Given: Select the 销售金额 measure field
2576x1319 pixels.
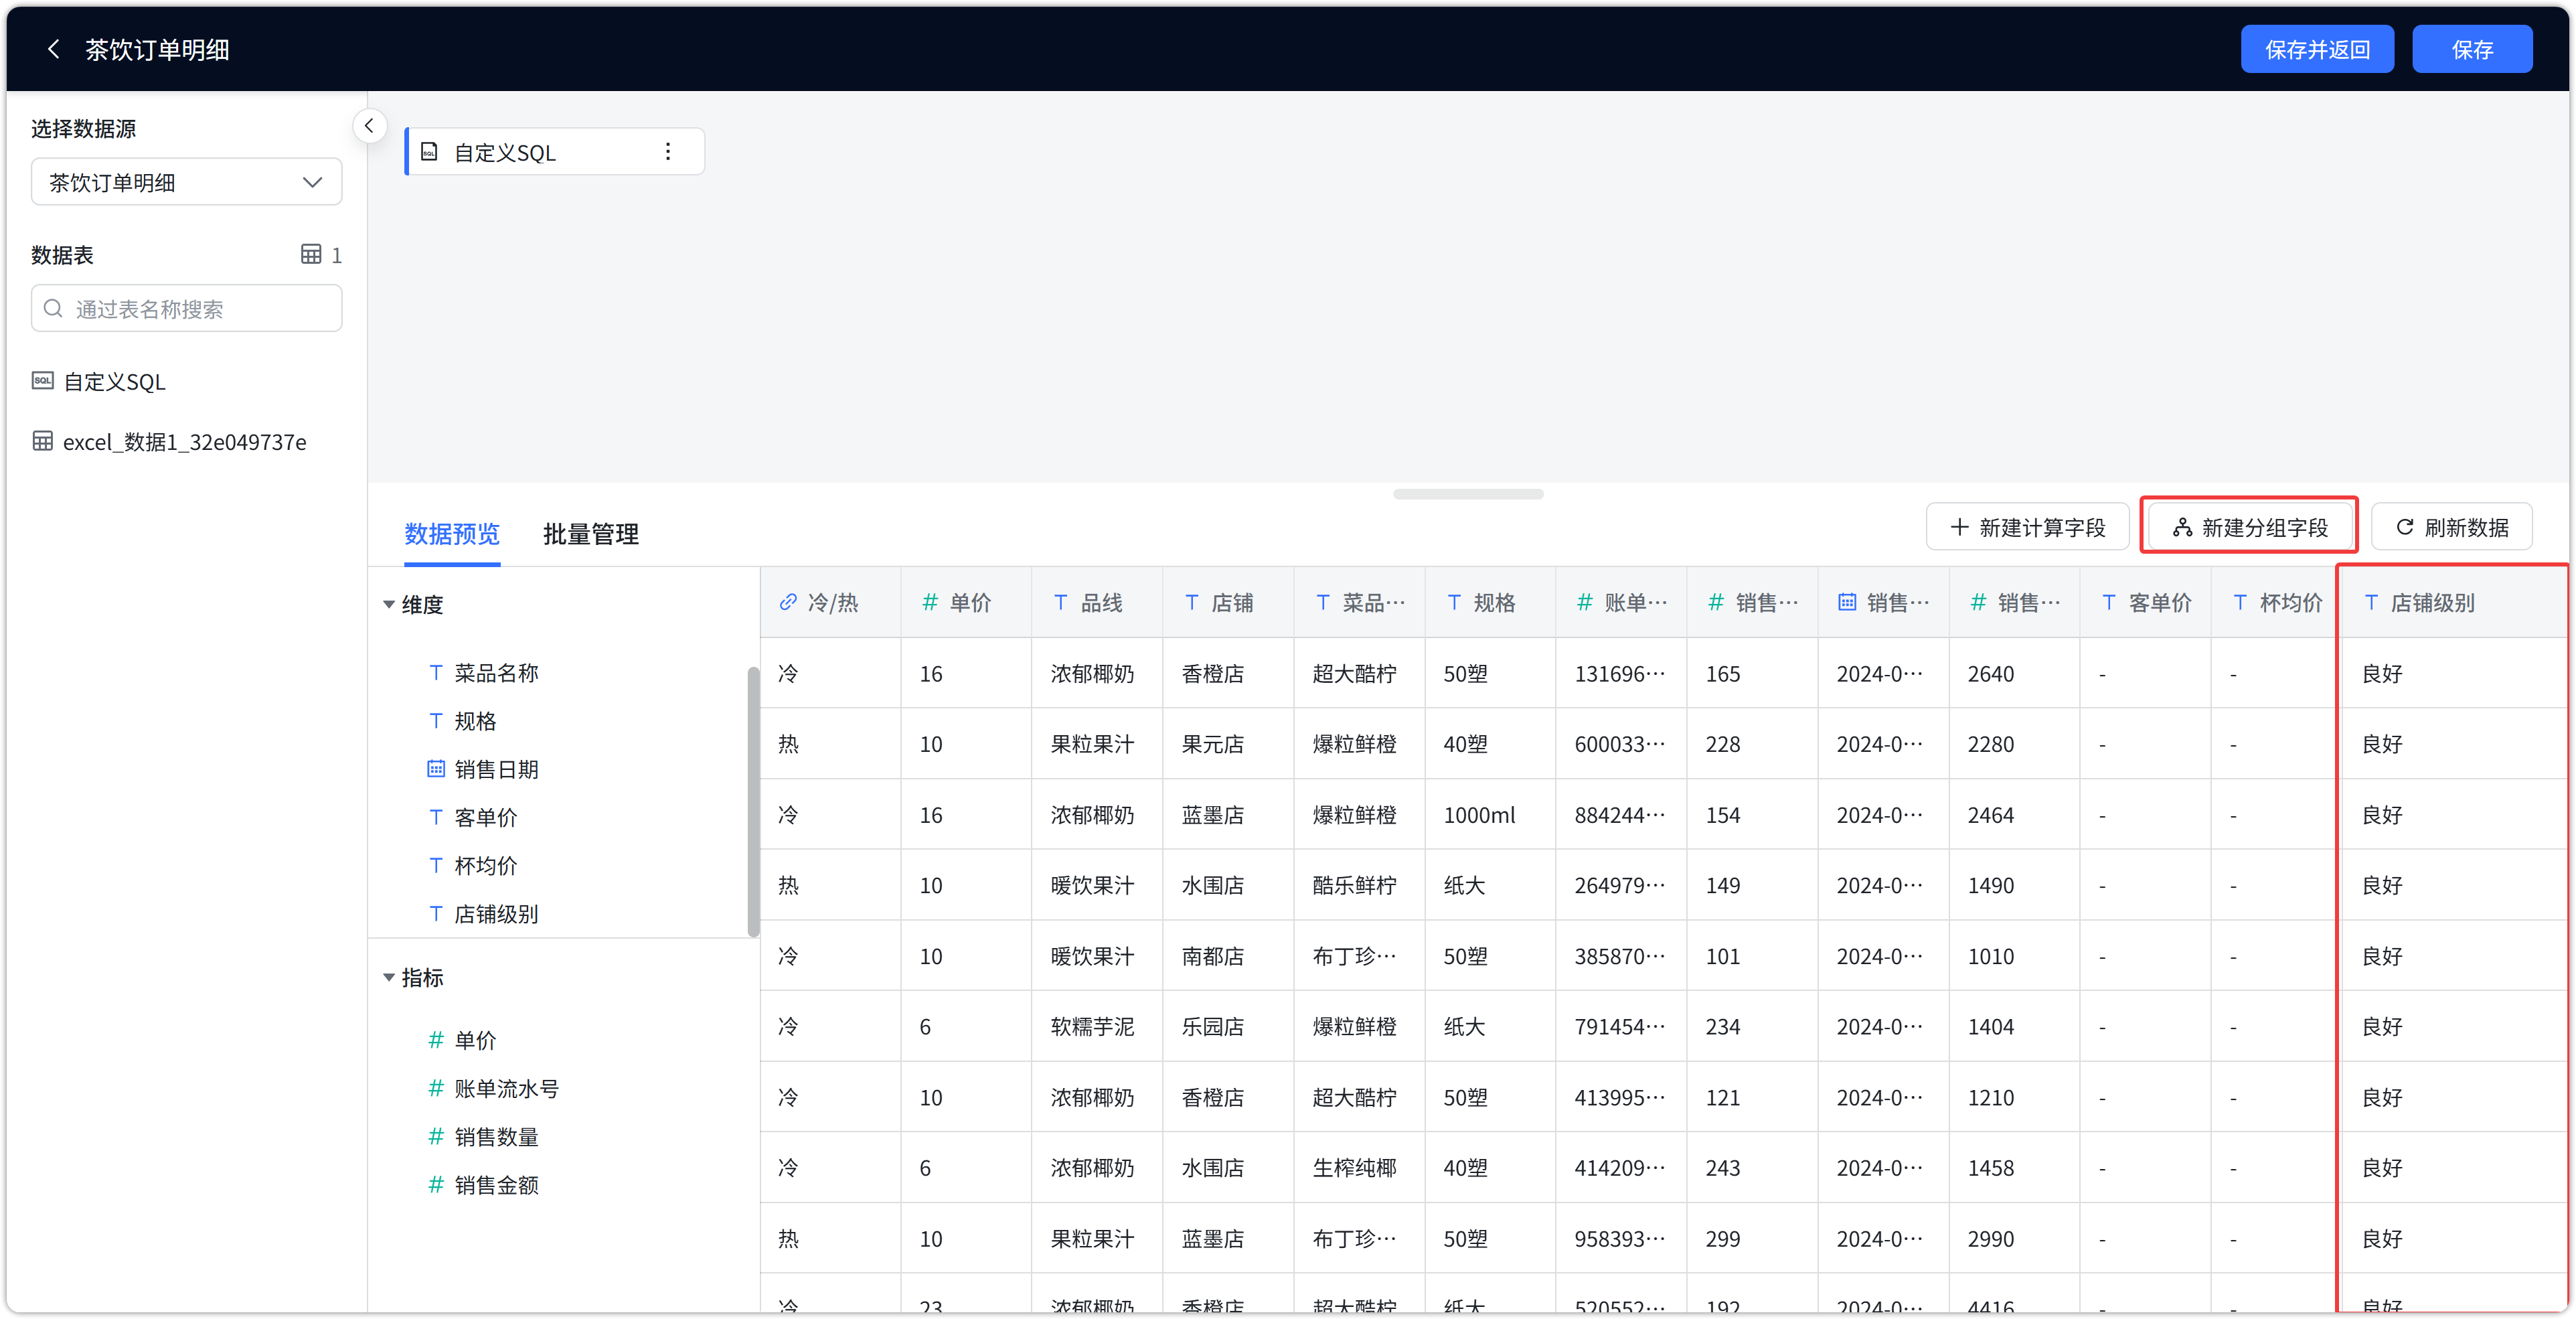Looking at the screenshot, I should (496, 1184).
